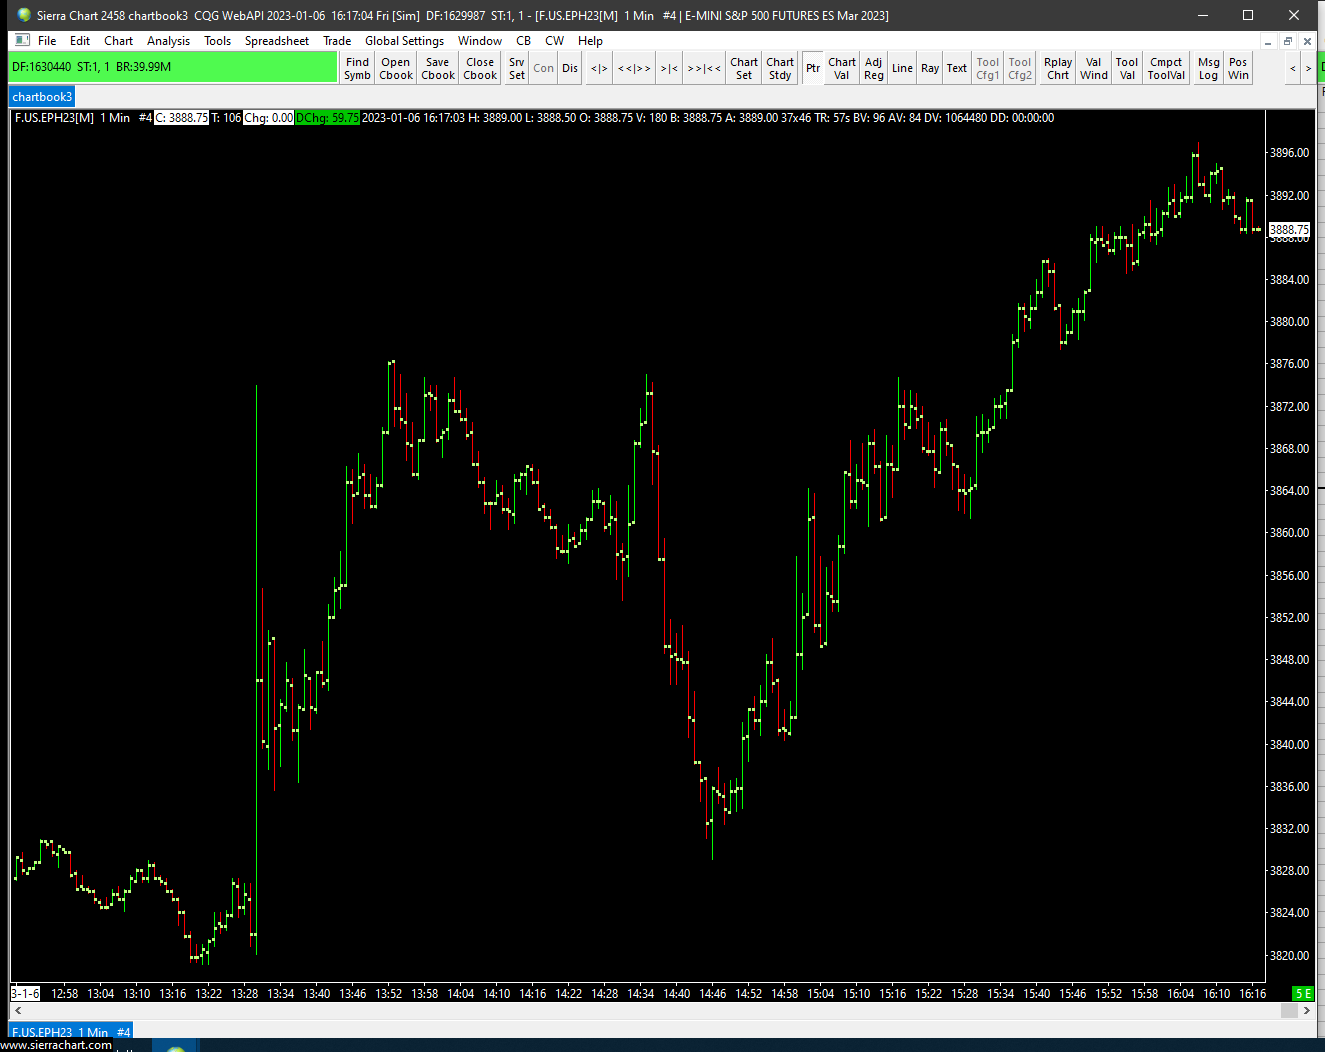Image resolution: width=1325 pixels, height=1052 pixels.
Task: Switch to the chartbook3 tab
Action: (x=42, y=97)
